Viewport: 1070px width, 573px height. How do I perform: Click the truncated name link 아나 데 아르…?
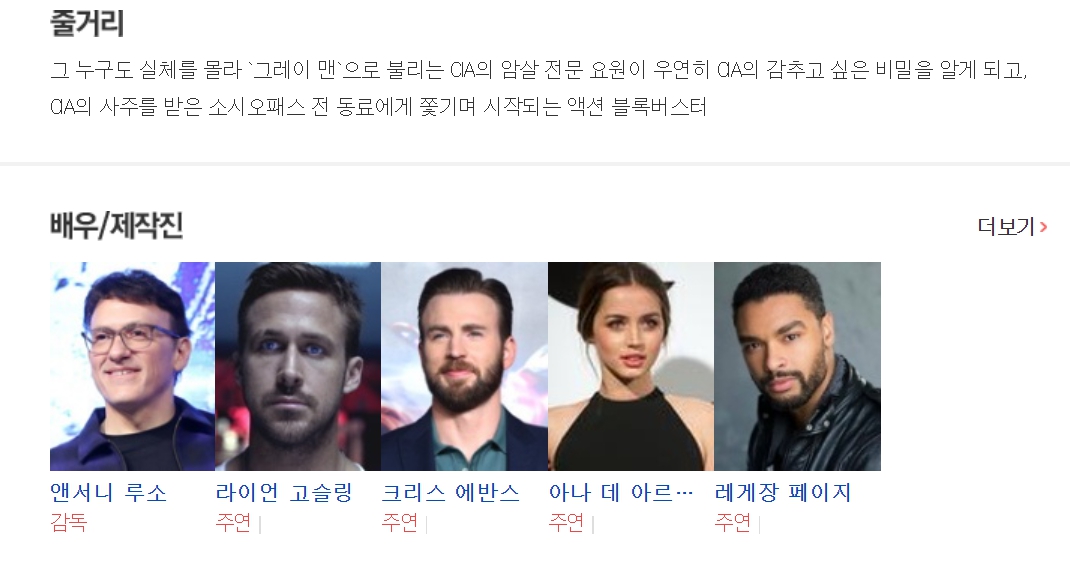tap(621, 493)
